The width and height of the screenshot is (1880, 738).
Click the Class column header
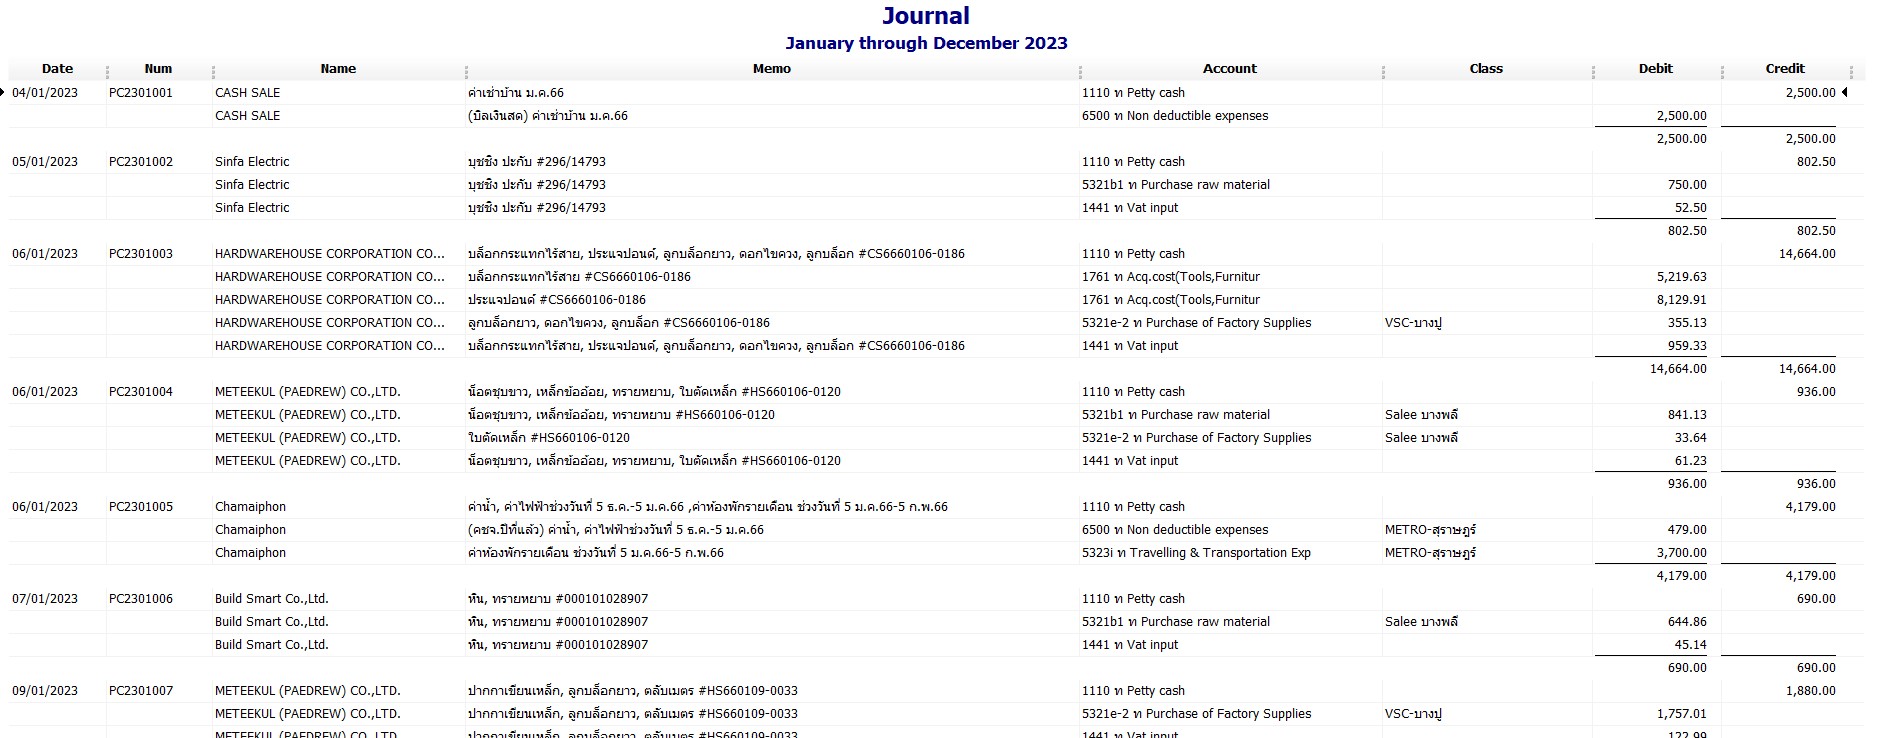[x=1486, y=69]
